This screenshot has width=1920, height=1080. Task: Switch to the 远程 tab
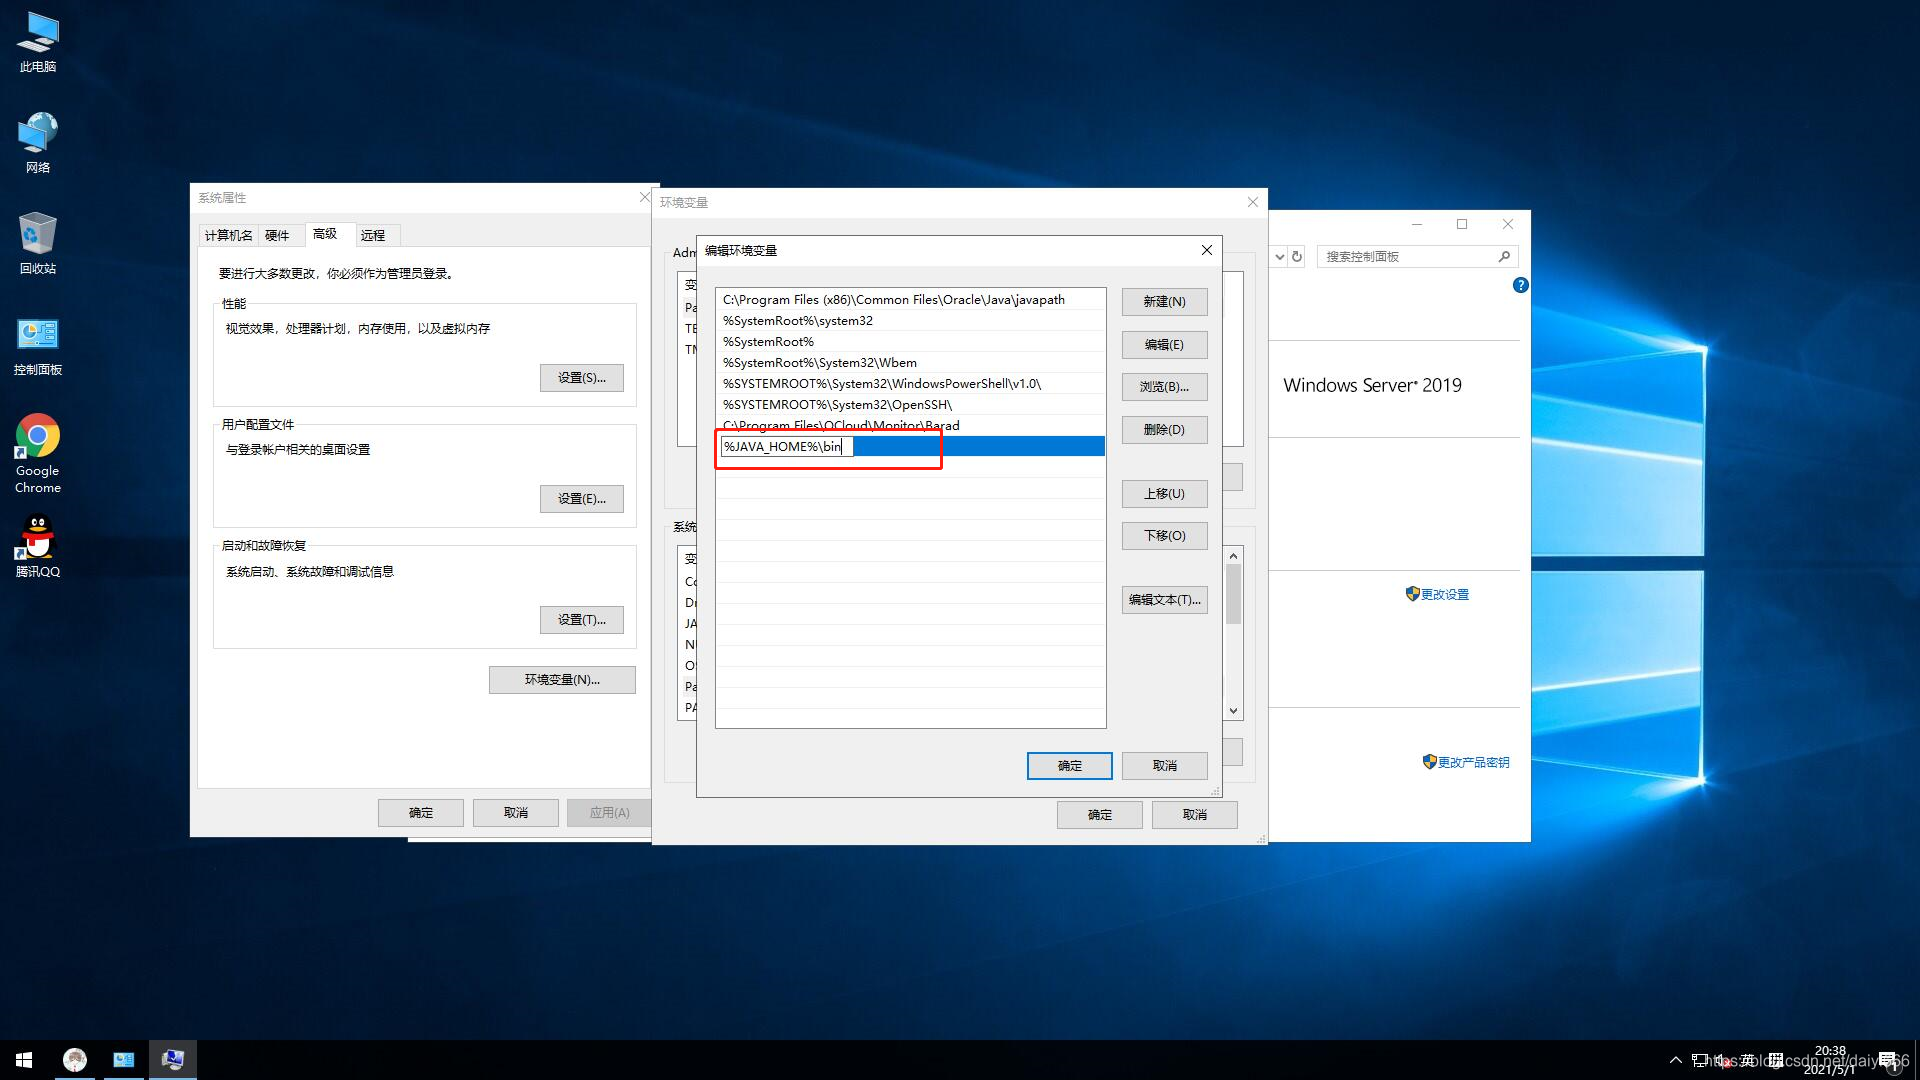click(373, 236)
